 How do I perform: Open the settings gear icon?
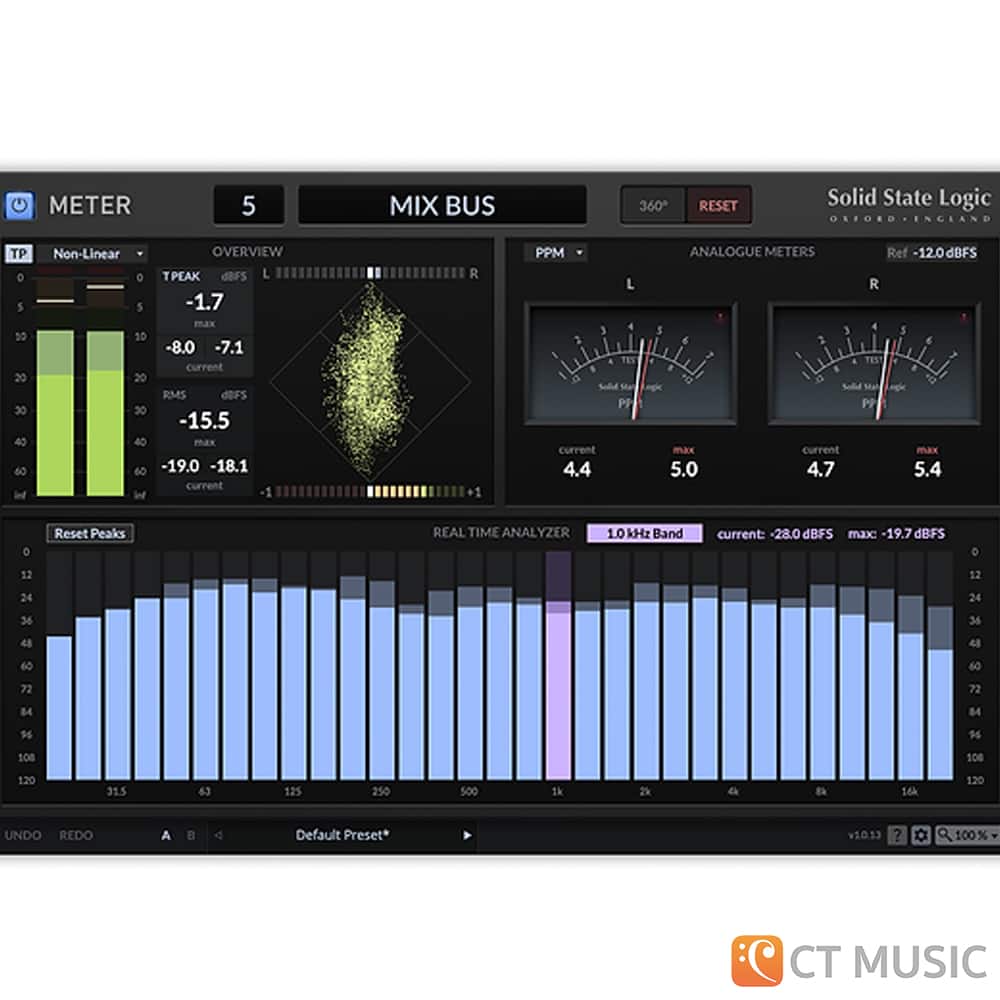[920, 835]
